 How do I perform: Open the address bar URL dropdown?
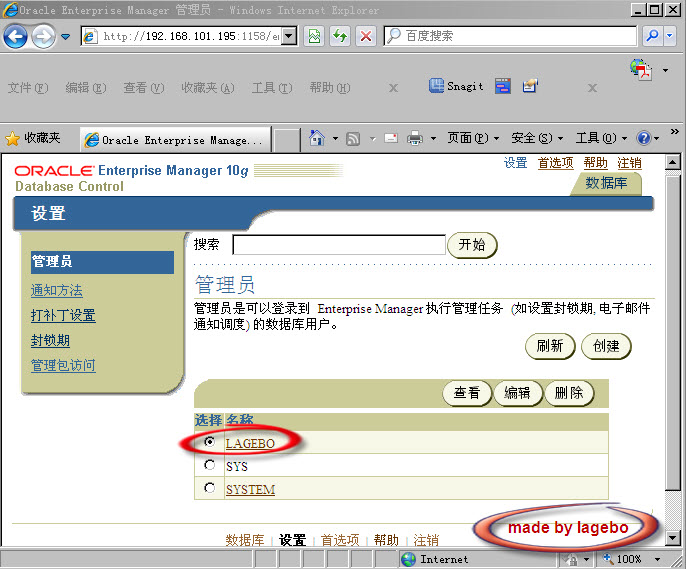coord(289,36)
